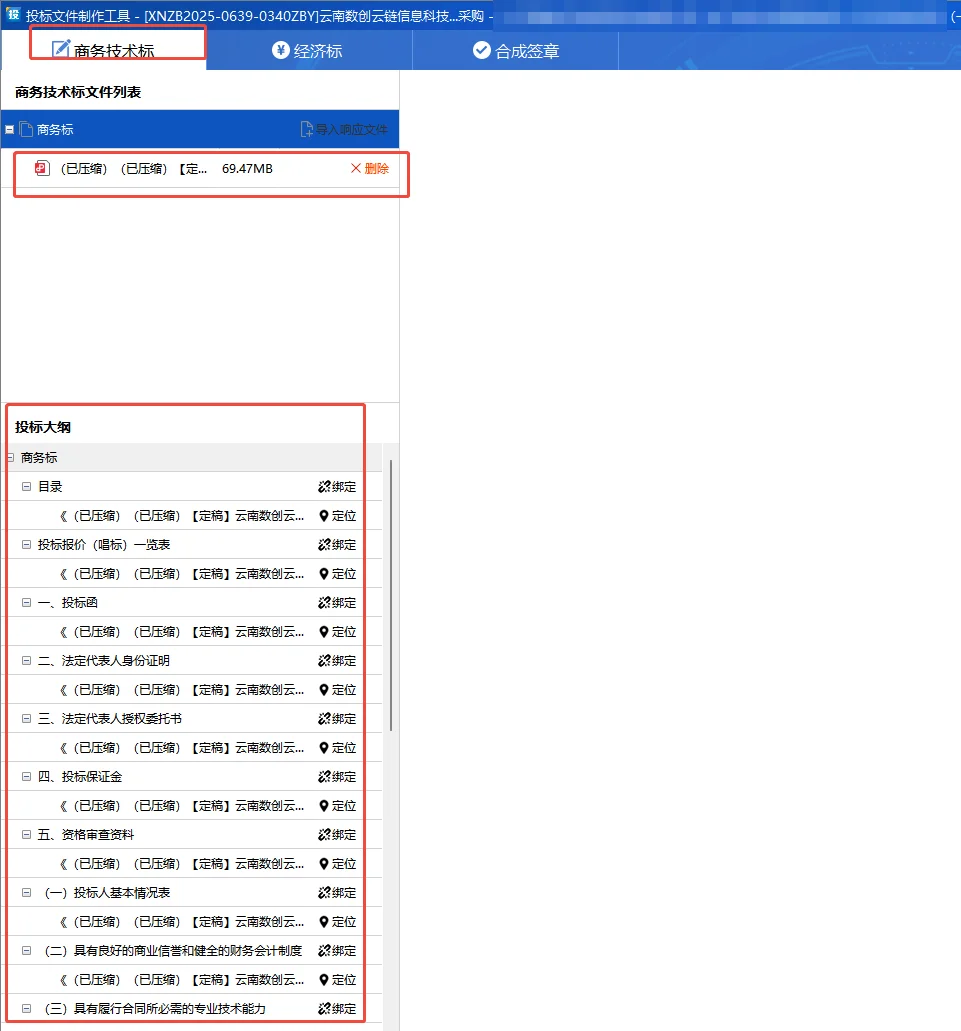Screen dimensions: 961x1031
Task: Select the file size text 69.47MB
Action: [x=247, y=168]
